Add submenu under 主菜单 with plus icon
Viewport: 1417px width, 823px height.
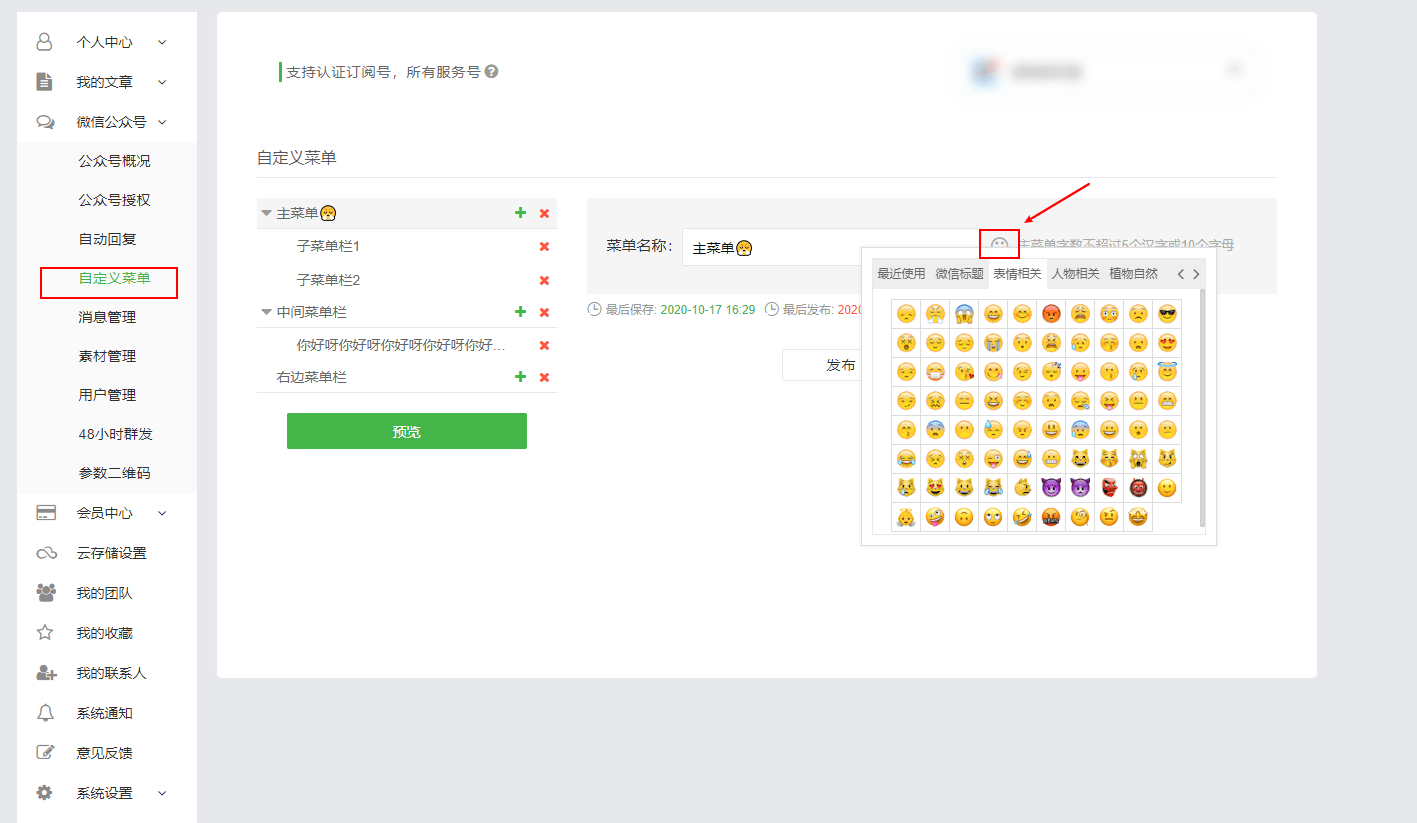coord(520,213)
